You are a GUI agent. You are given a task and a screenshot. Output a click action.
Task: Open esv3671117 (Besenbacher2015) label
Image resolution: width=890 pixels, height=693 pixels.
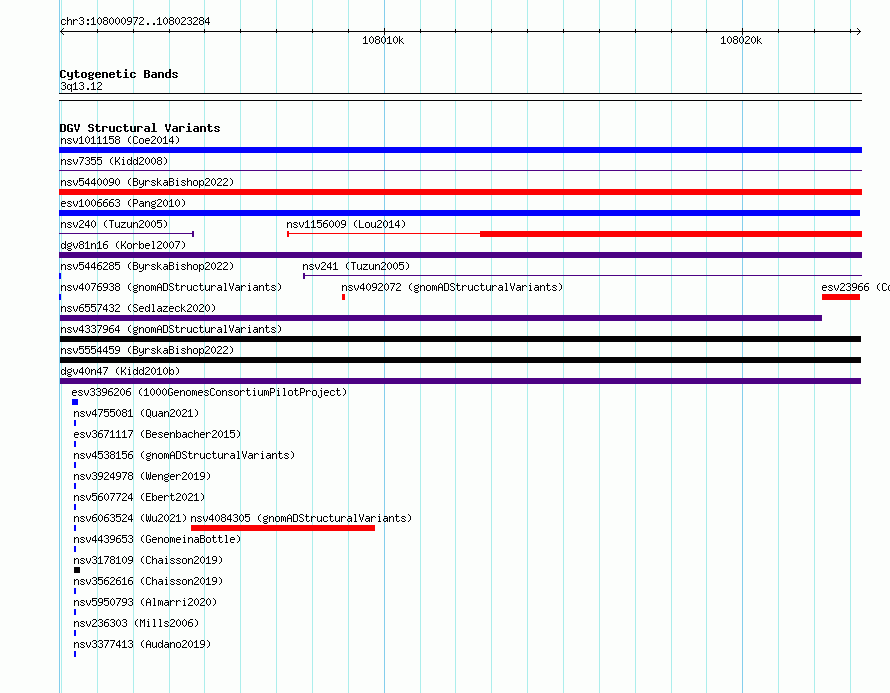tap(157, 434)
